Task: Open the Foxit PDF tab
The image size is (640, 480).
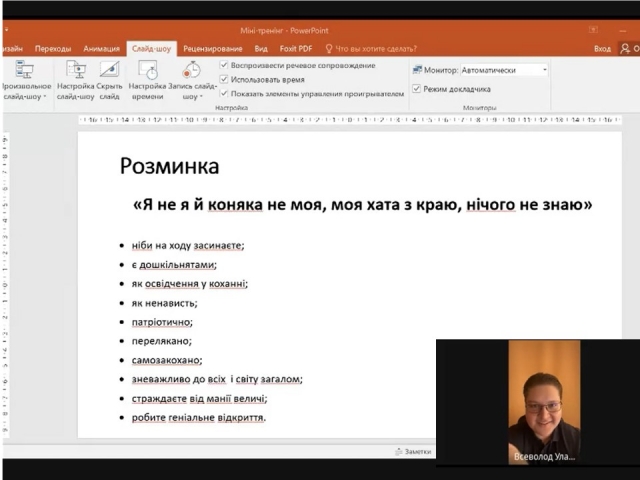Action: click(x=296, y=49)
